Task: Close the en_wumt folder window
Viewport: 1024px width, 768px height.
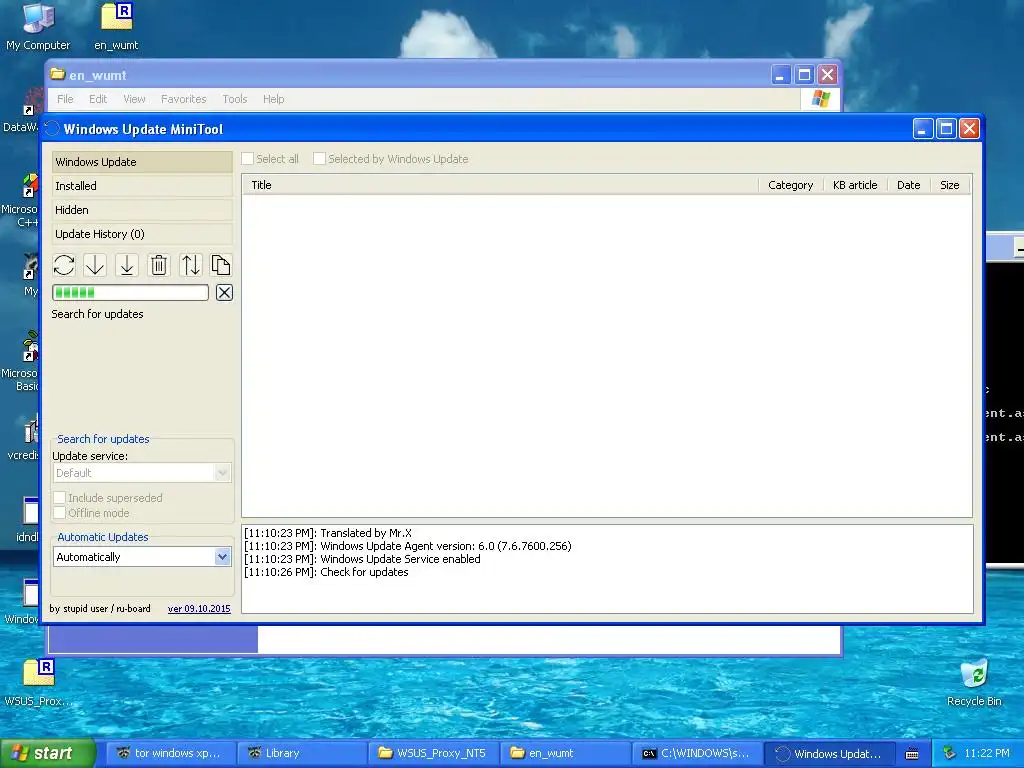Action: click(x=827, y=75)
